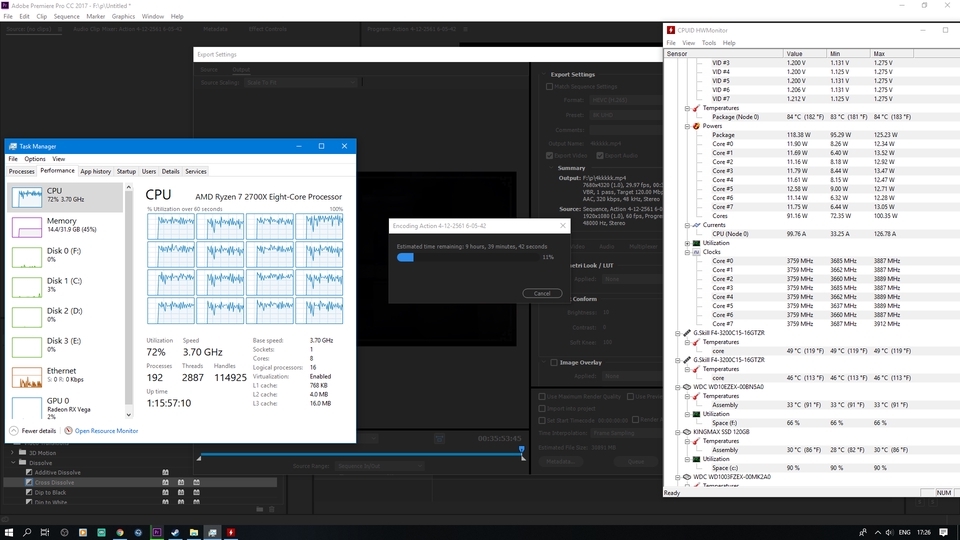Click the Task Manager taskbar icon
The image size is (960, 540).
[212, 532]
